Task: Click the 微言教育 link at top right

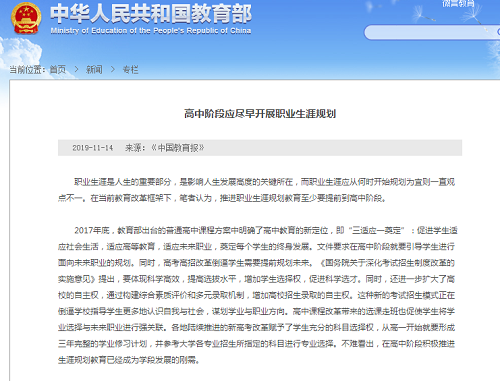Action: click(x=458, y=3)
